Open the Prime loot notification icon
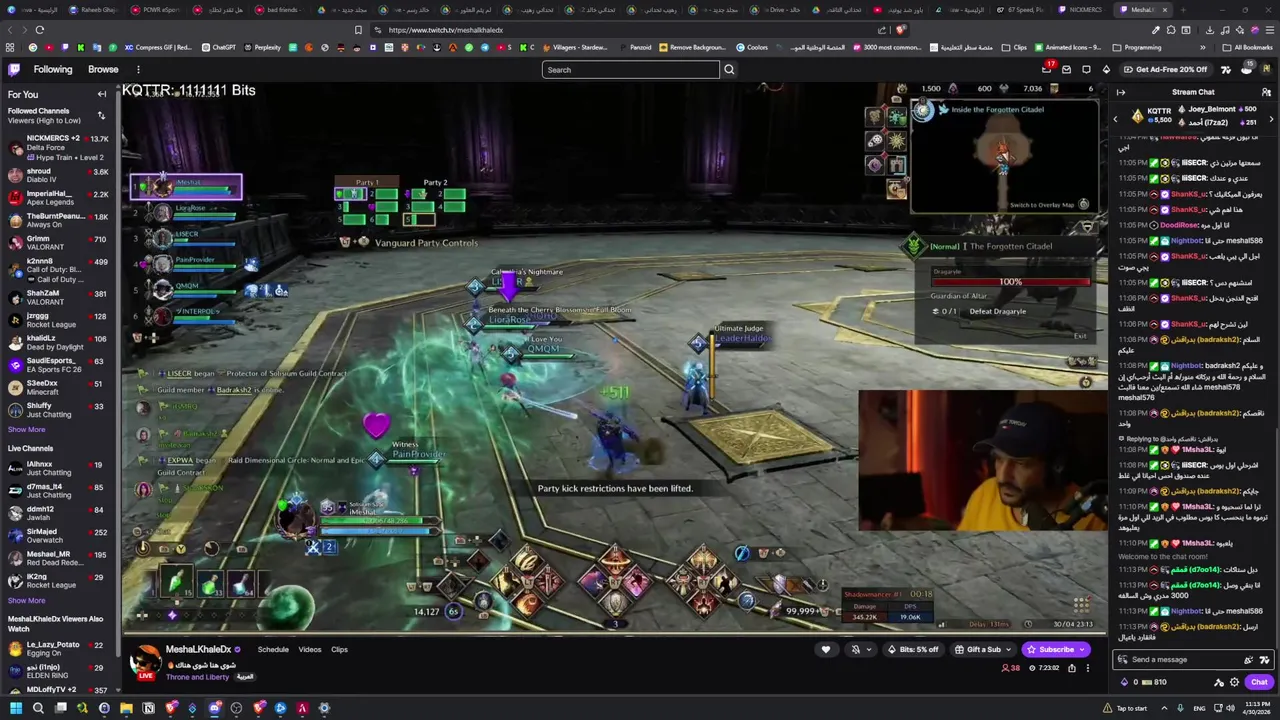This screenshot has height=720, width=1280. (x=1046, y=69)
